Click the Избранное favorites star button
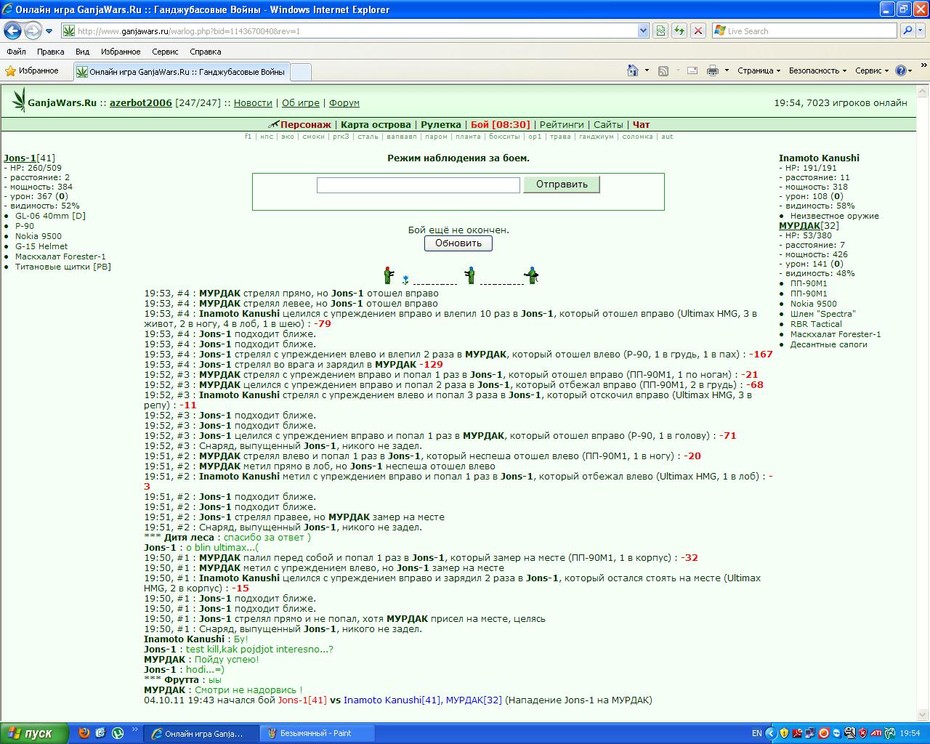This screenshot has width=930, height=744. pos(32,71)
